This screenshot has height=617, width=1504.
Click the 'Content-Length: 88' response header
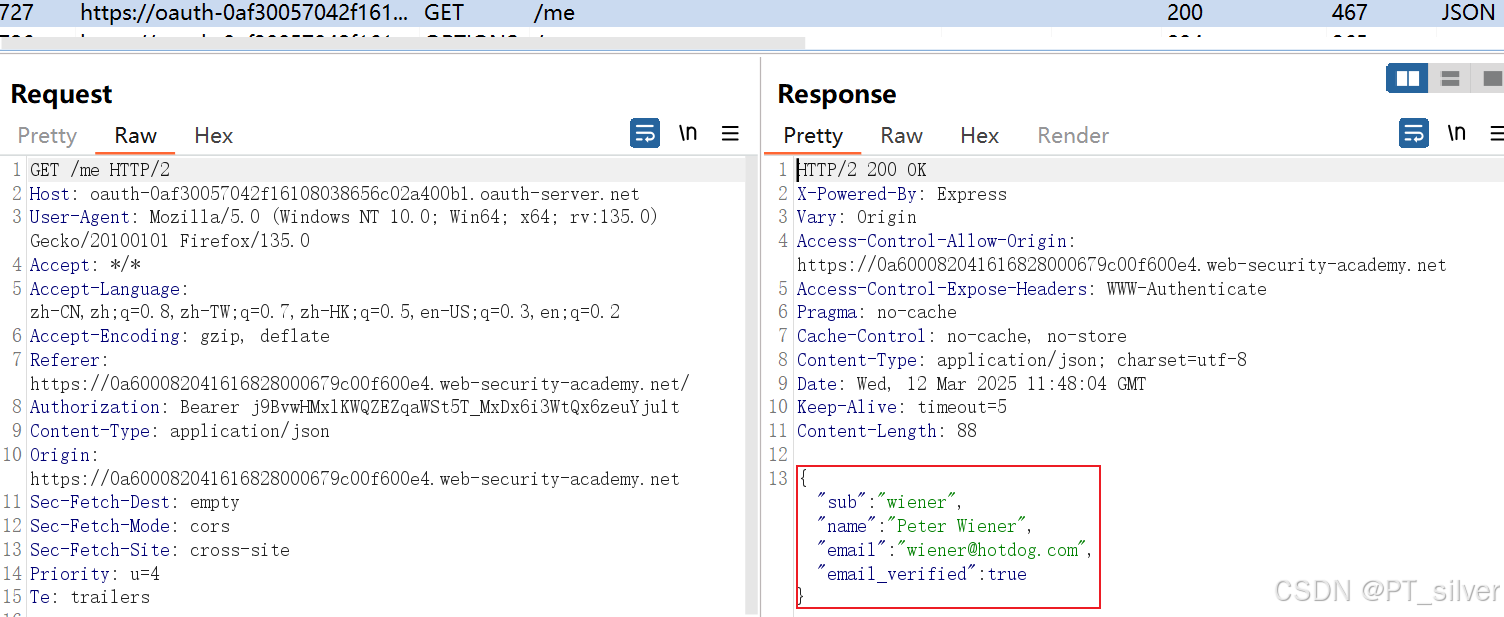(886, 431)
